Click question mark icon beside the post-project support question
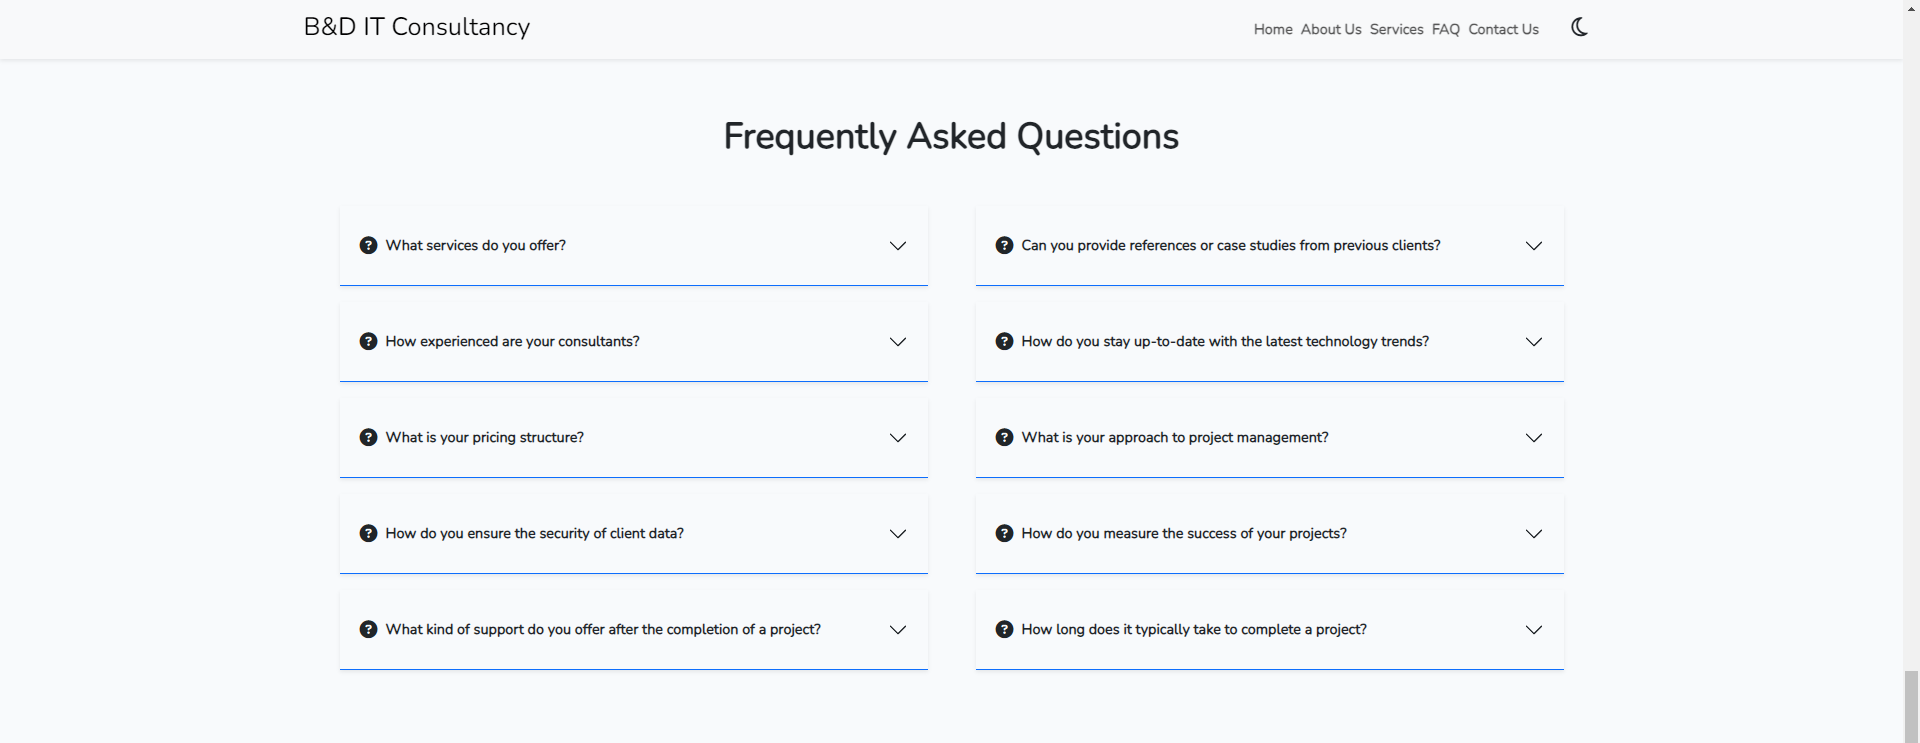Screen dimensions: 1920x743 [368, 629]
